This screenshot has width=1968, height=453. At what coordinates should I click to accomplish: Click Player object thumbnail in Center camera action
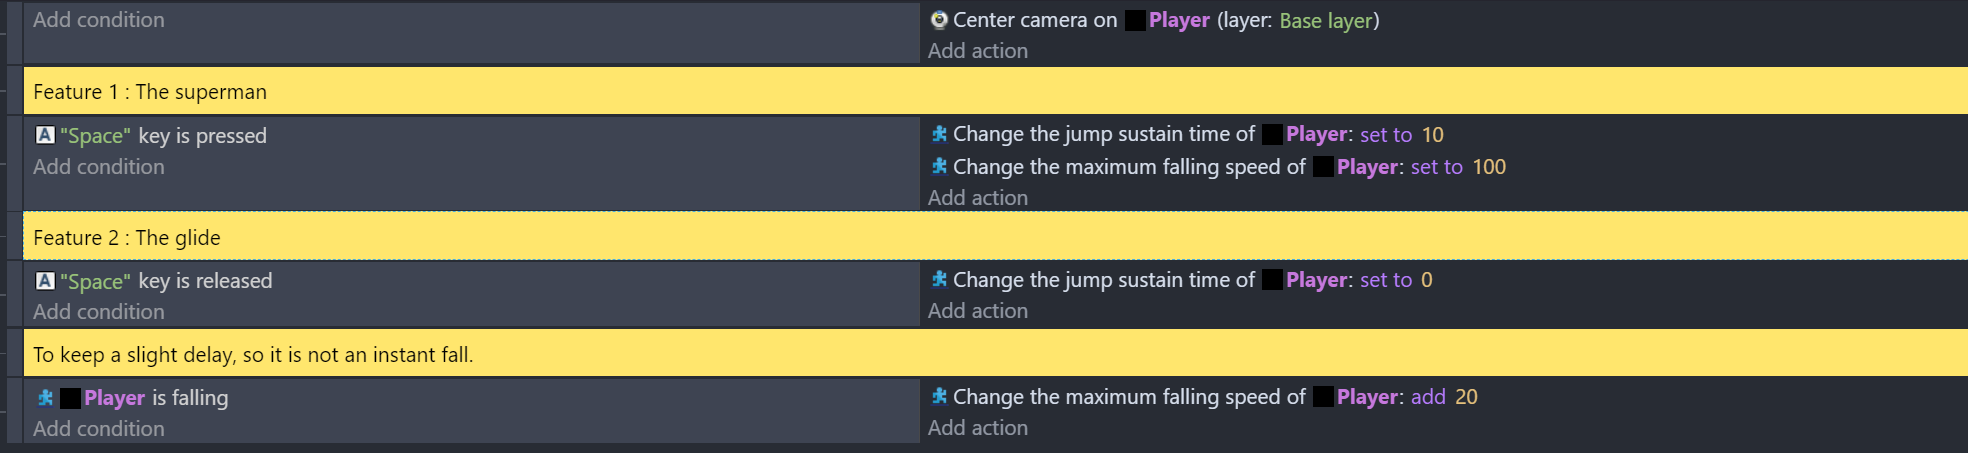click(x=1135, y=20)
